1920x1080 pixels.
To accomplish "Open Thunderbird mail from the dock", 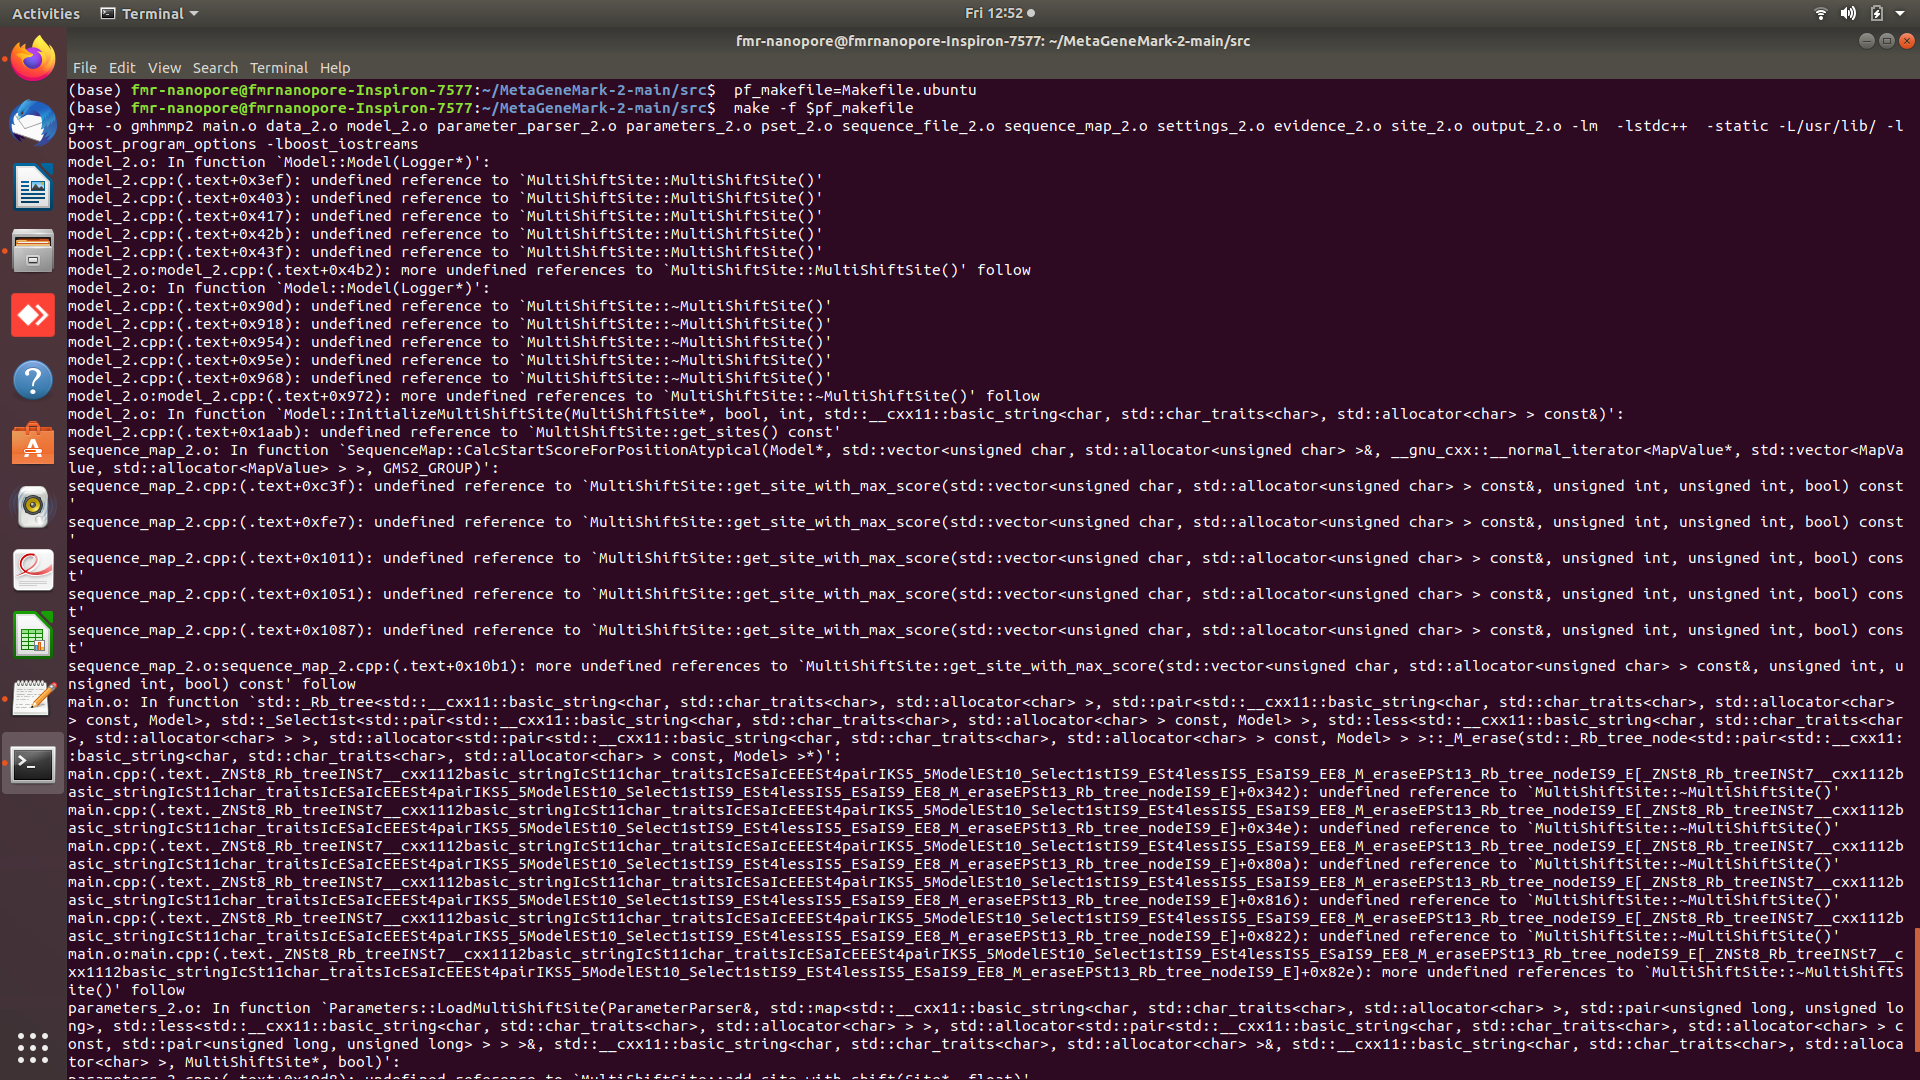I will pos(33,124).
